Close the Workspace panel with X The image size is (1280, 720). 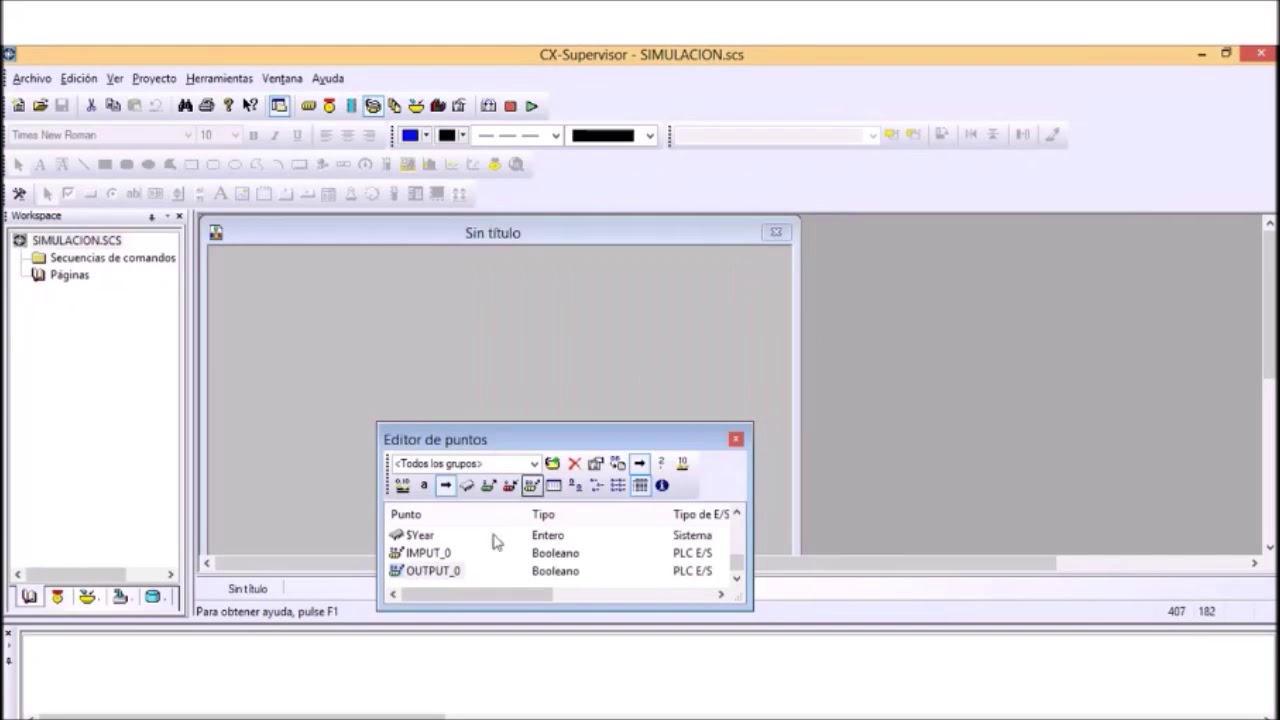coord(180,216)
